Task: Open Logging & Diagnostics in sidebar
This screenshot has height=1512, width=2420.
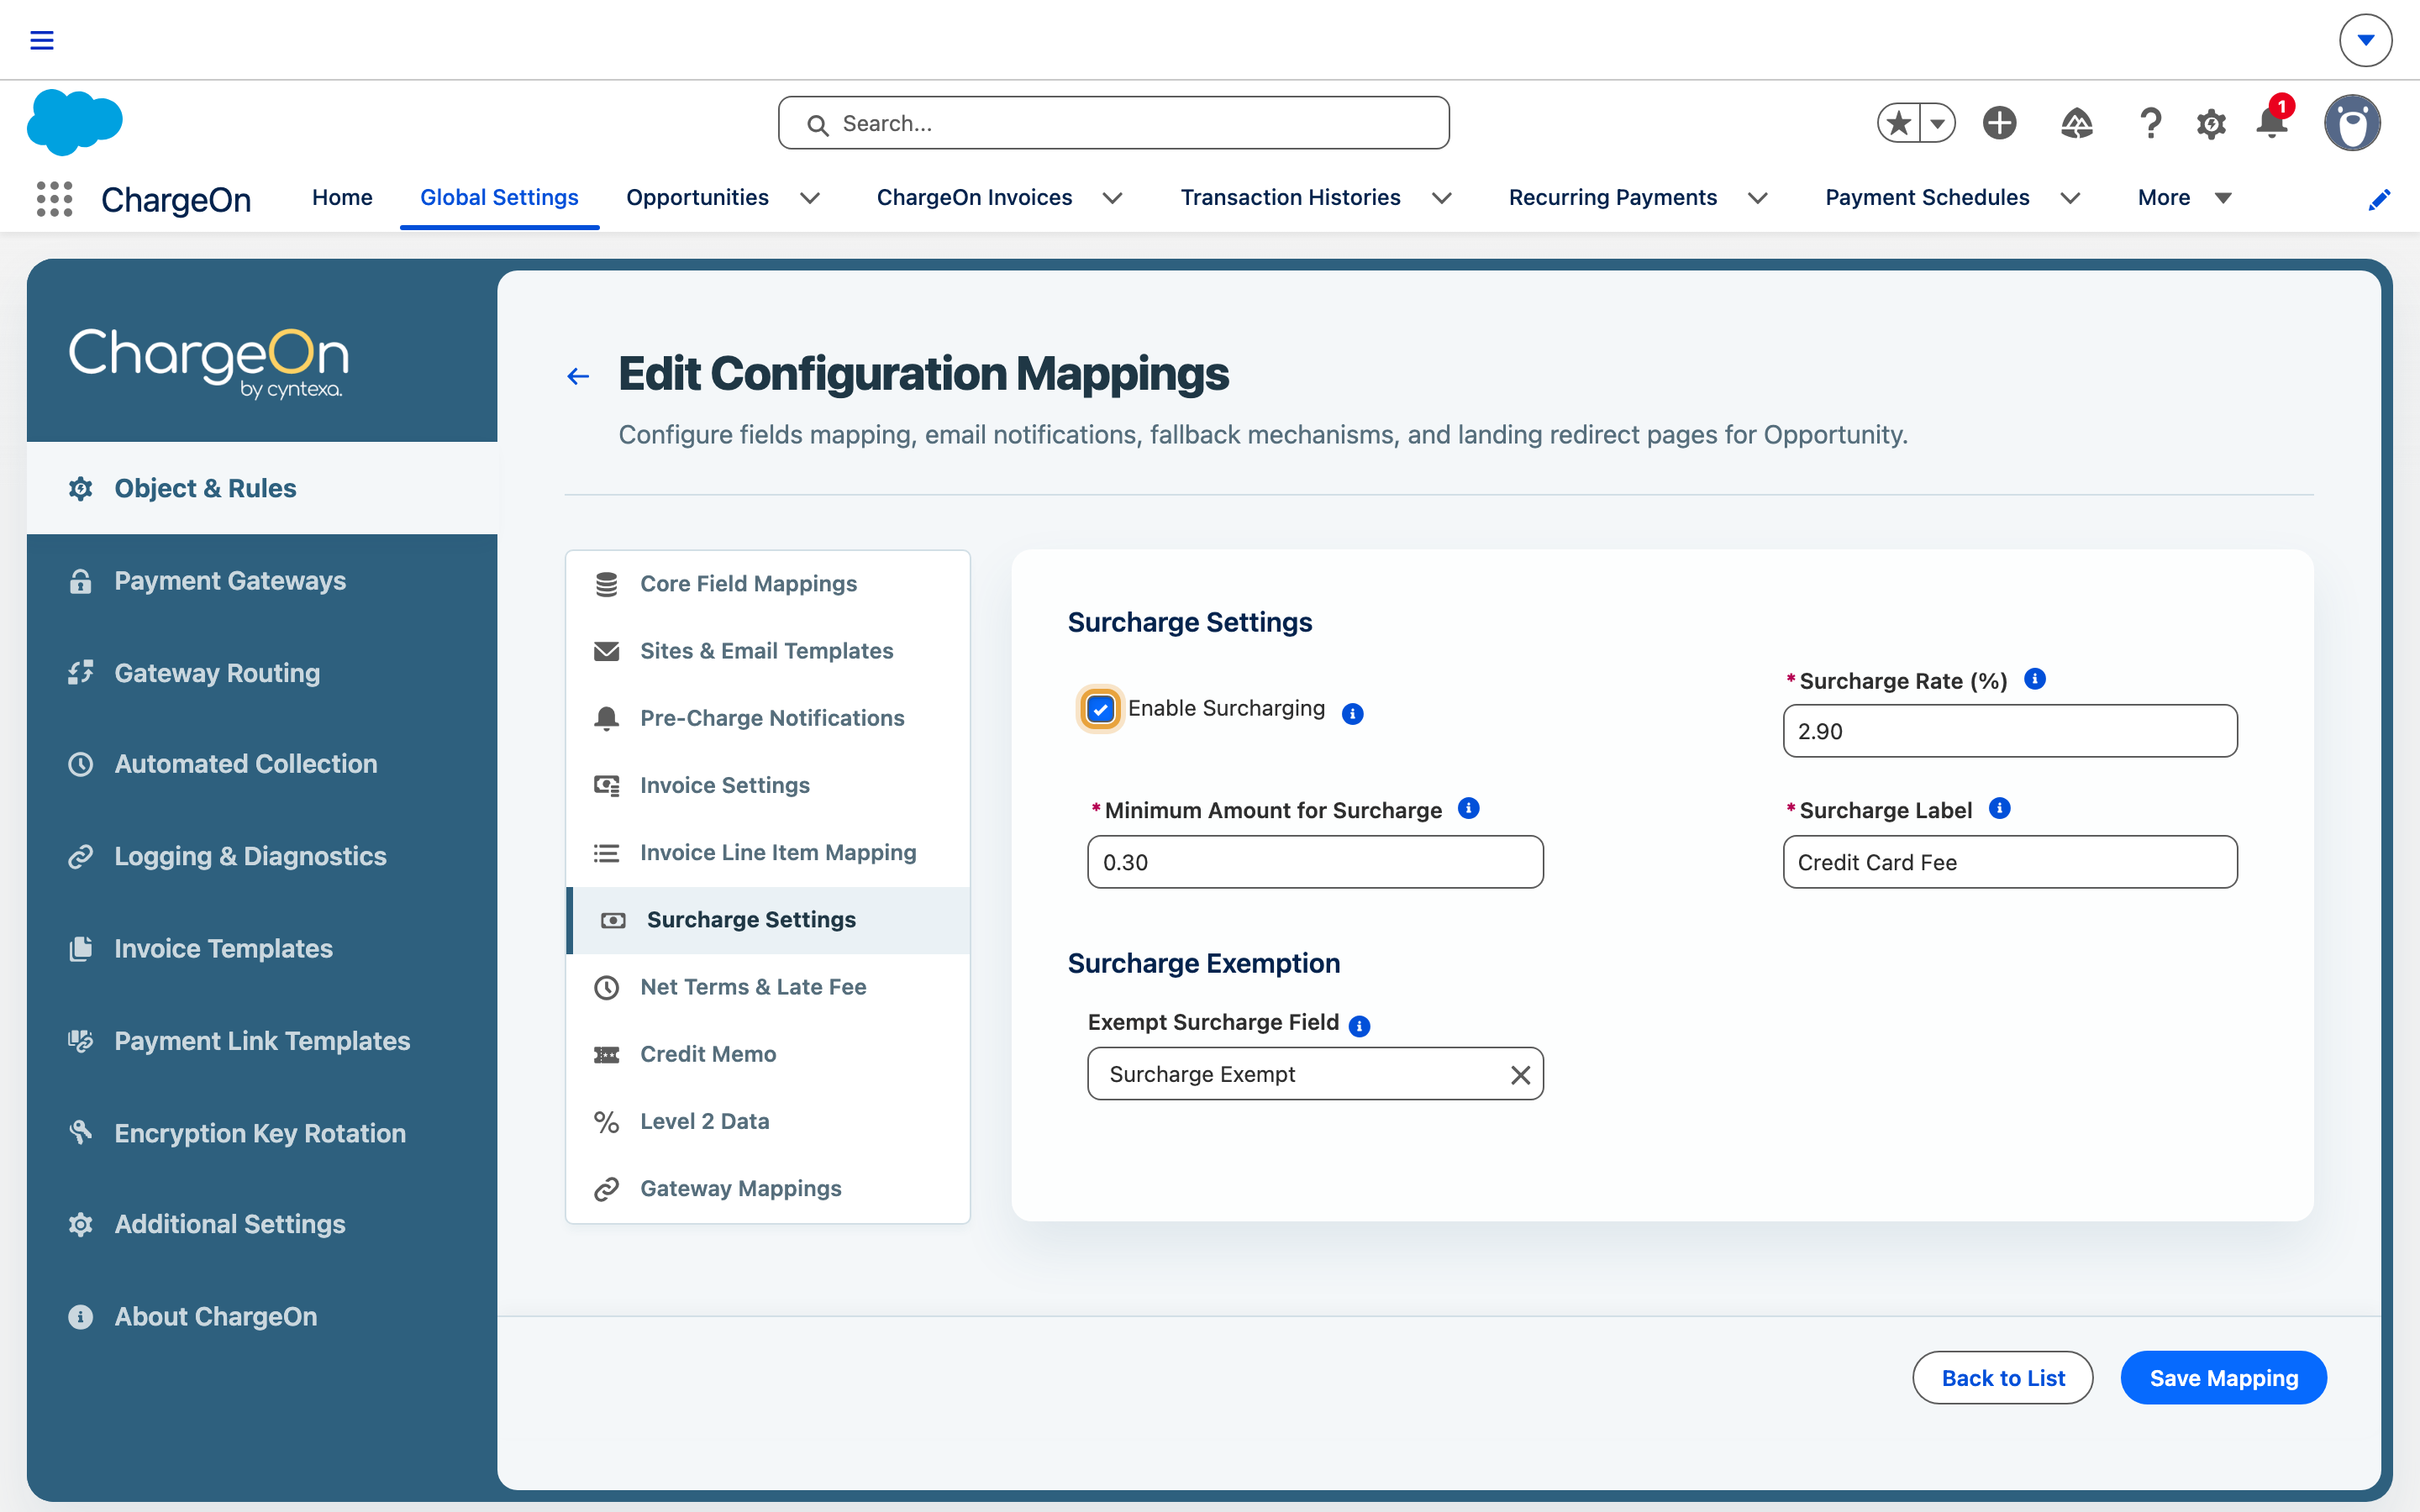Action: [x=262, y=856]
